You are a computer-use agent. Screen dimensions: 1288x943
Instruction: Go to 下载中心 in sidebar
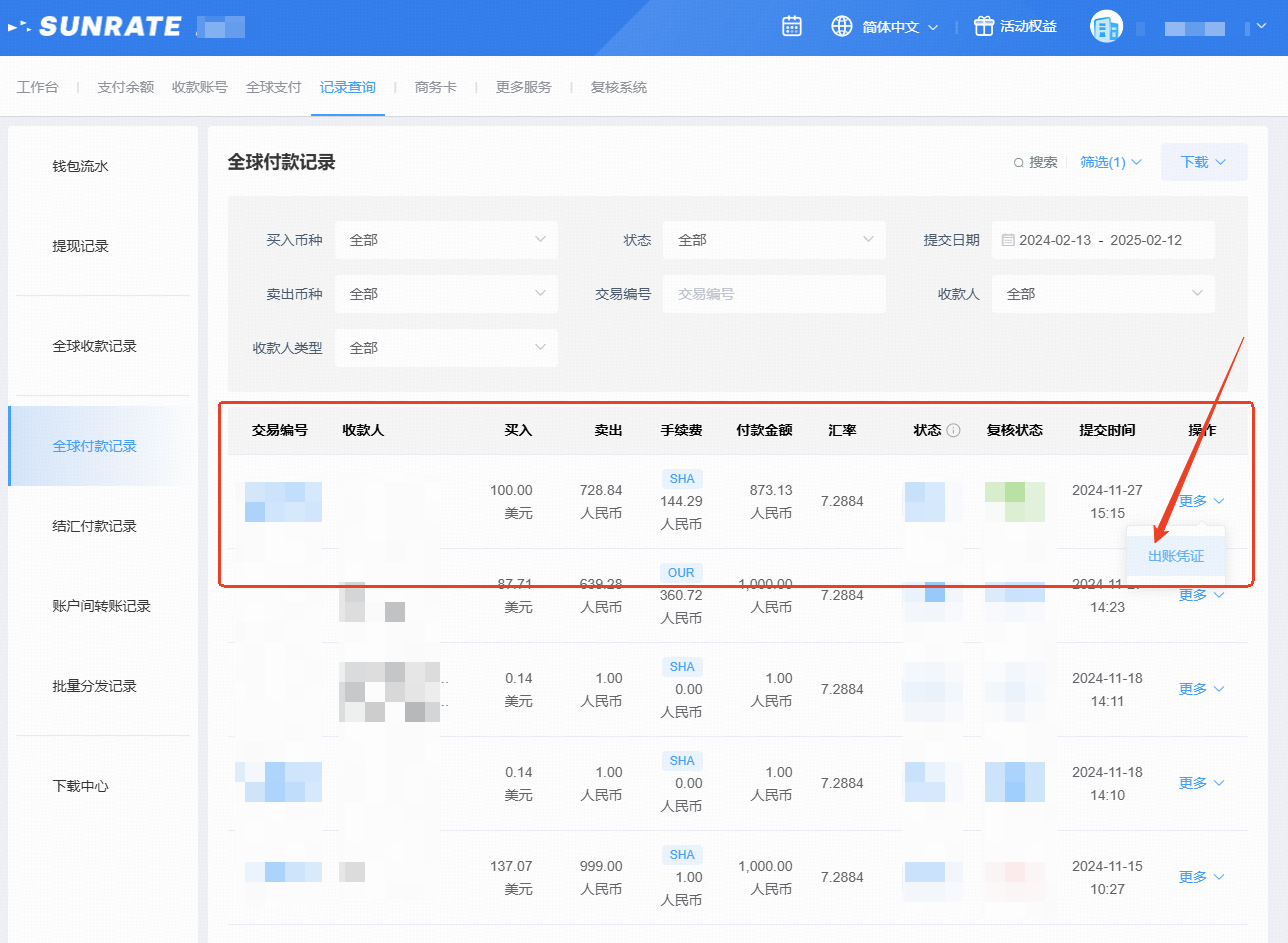pyautogui.click(x=81, y=786)
